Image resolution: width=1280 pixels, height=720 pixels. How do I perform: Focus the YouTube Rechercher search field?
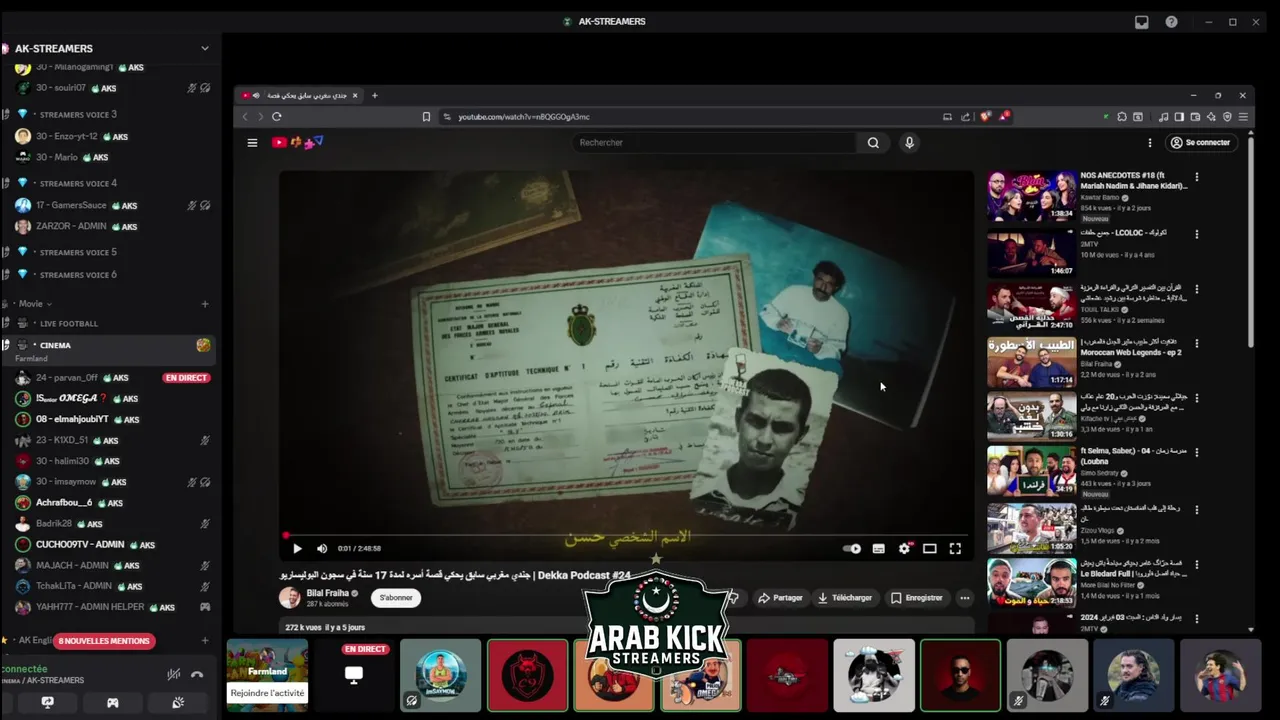click(x=715, y=143)
